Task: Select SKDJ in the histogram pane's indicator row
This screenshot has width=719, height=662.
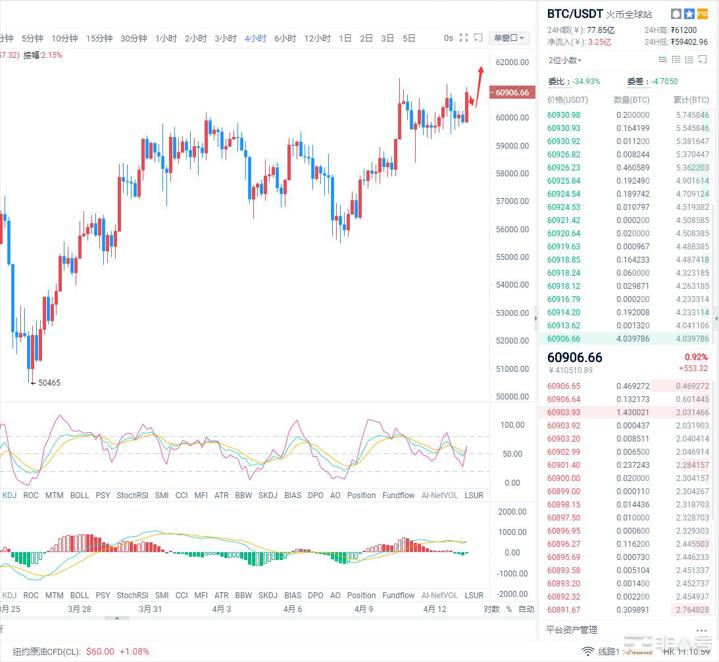Action: pos(268,595)
